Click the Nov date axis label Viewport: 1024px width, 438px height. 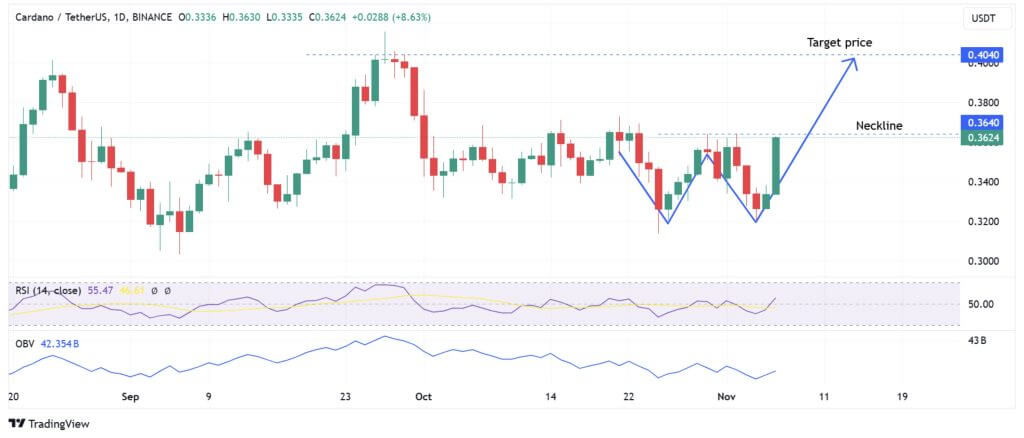tap(726, 396)
